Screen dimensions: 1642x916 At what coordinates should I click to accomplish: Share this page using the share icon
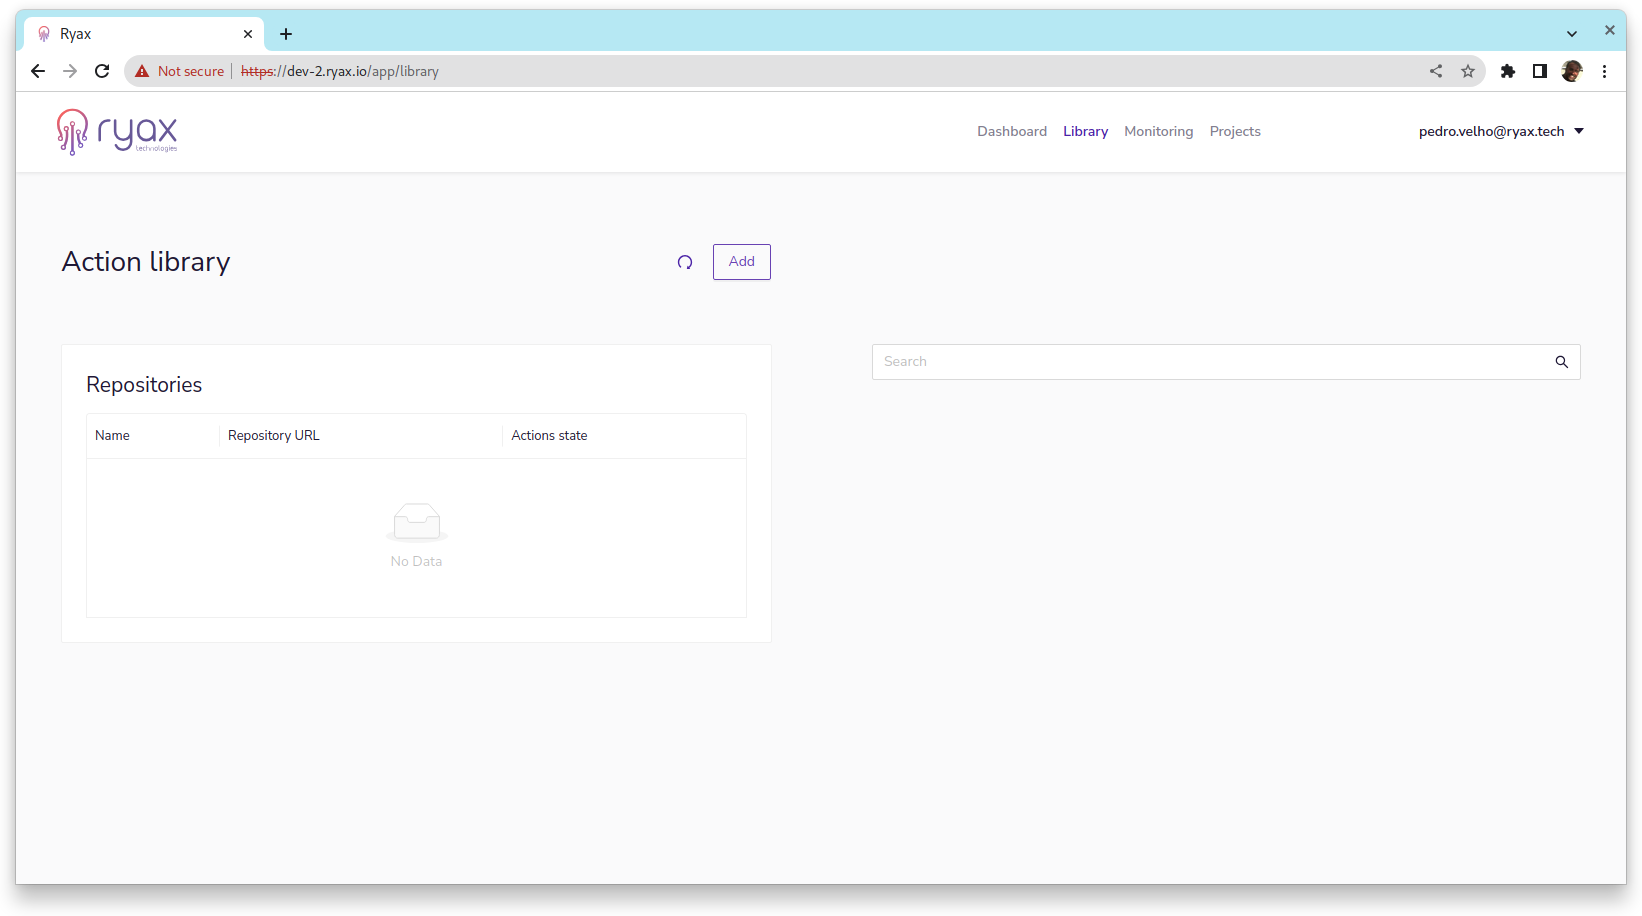click(x=1436, y=71)
